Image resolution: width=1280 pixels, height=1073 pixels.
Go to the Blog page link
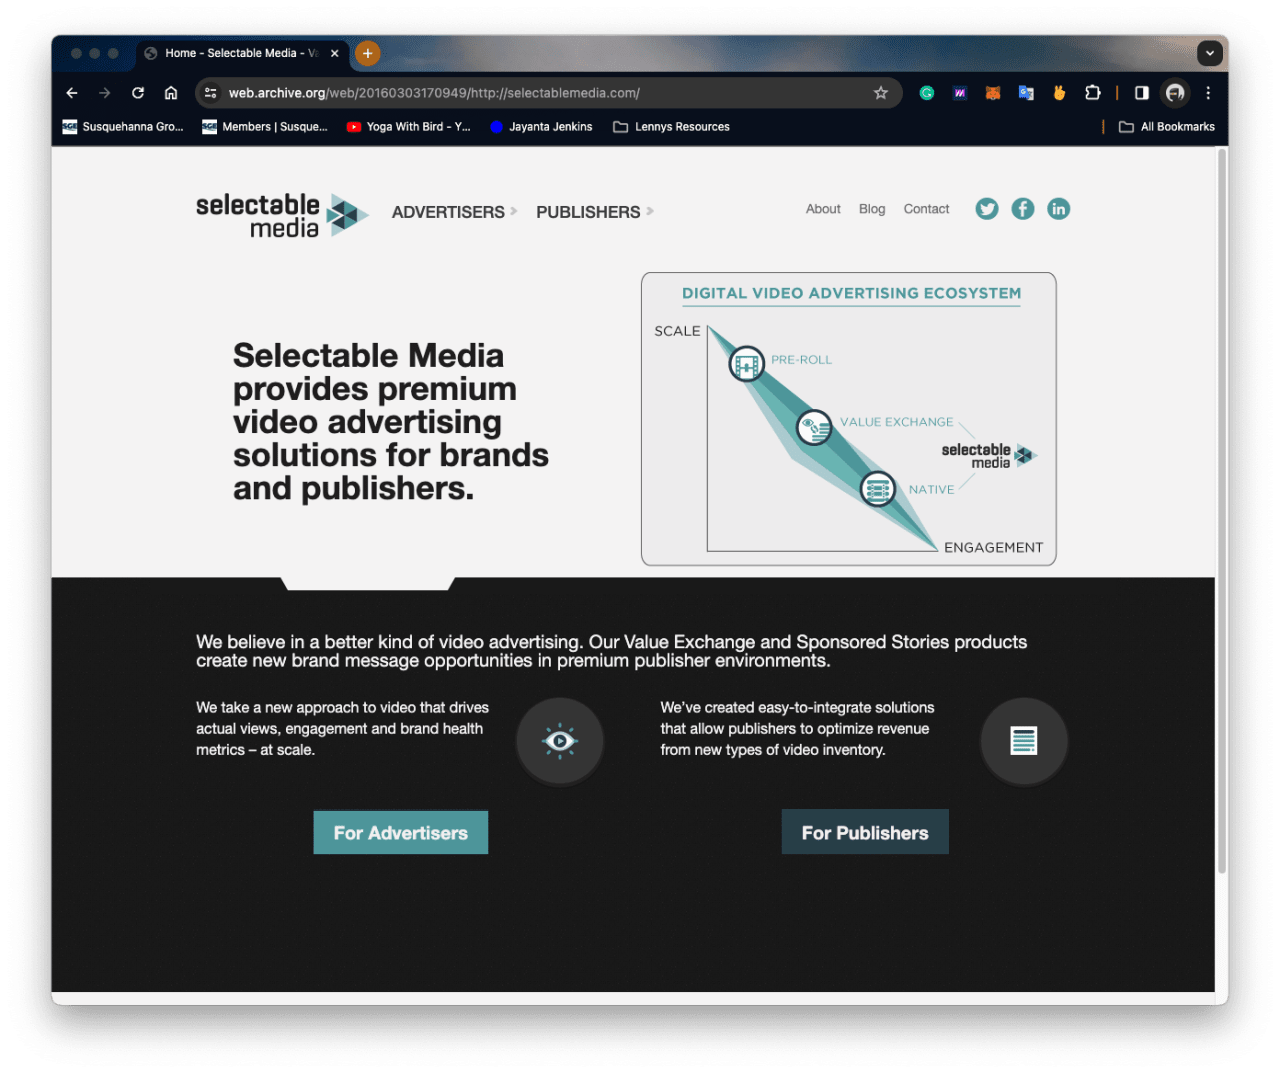point(872,209)
